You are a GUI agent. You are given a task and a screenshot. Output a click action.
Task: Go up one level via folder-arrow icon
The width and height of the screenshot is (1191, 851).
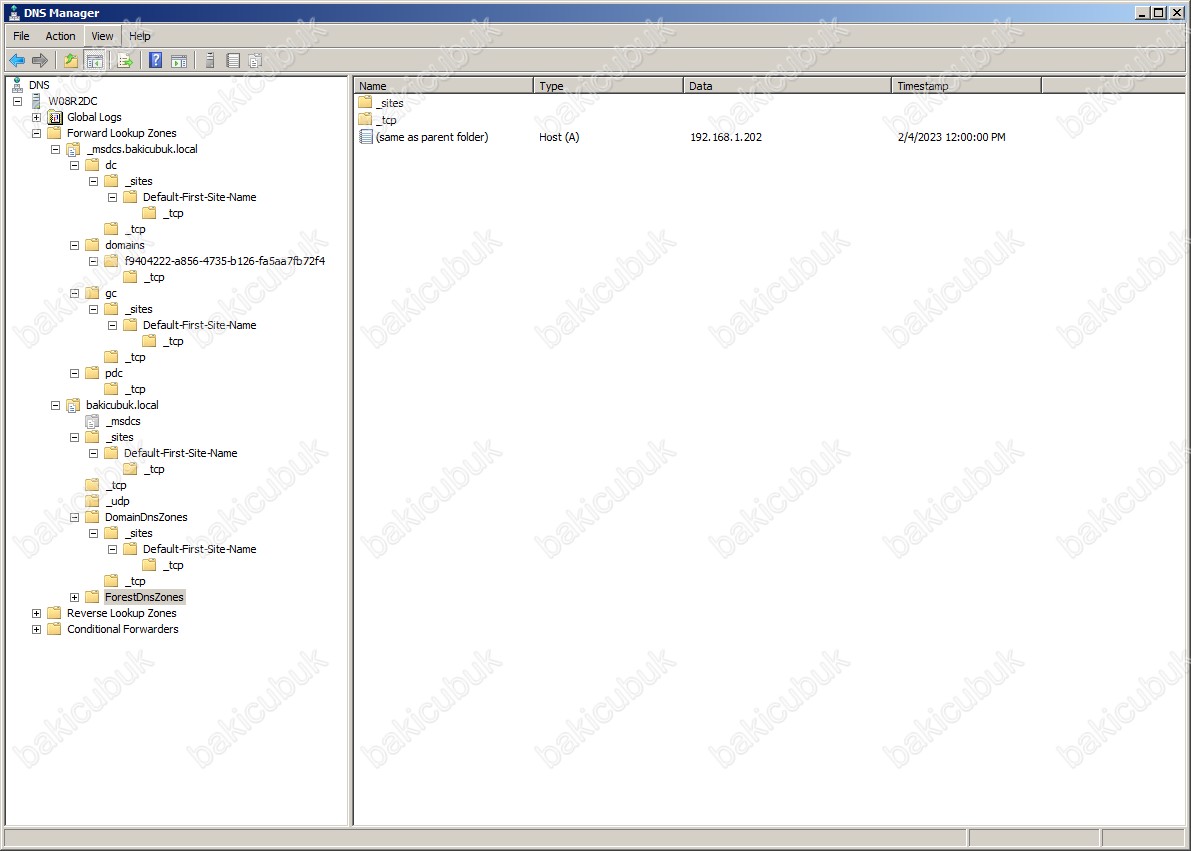point(71,60)
